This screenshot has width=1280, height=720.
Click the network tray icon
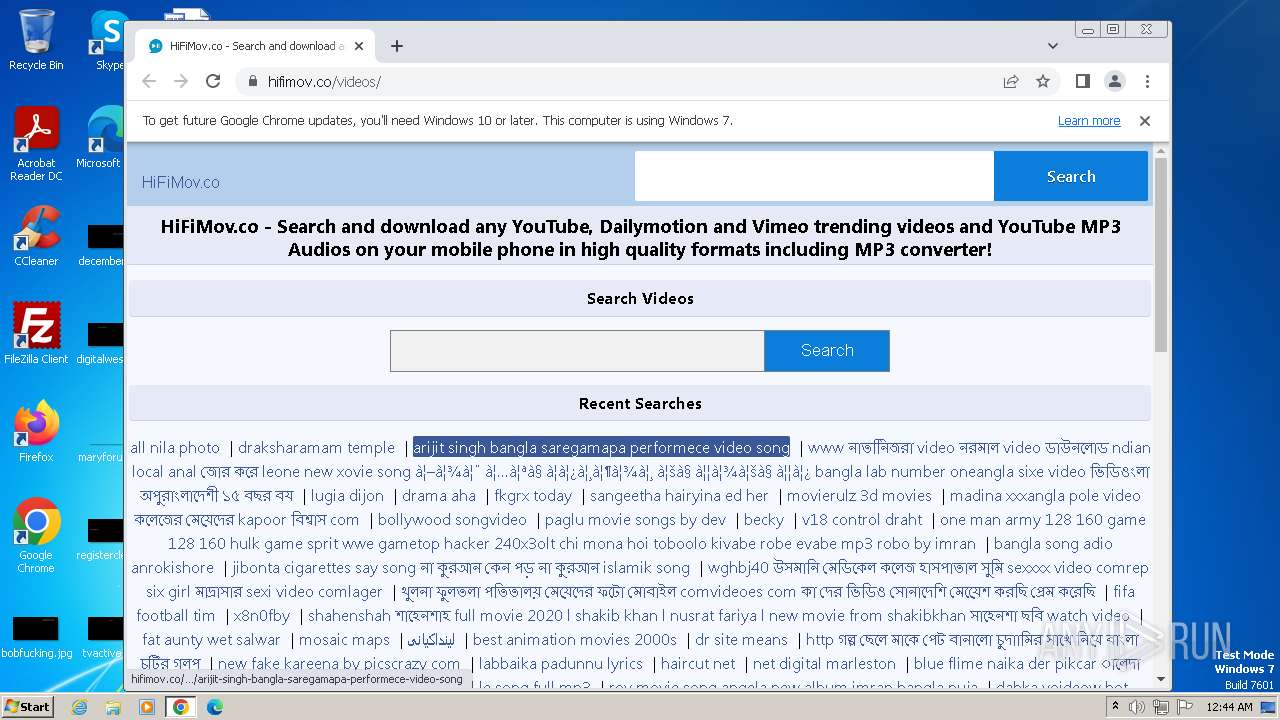pos(1161,707)
